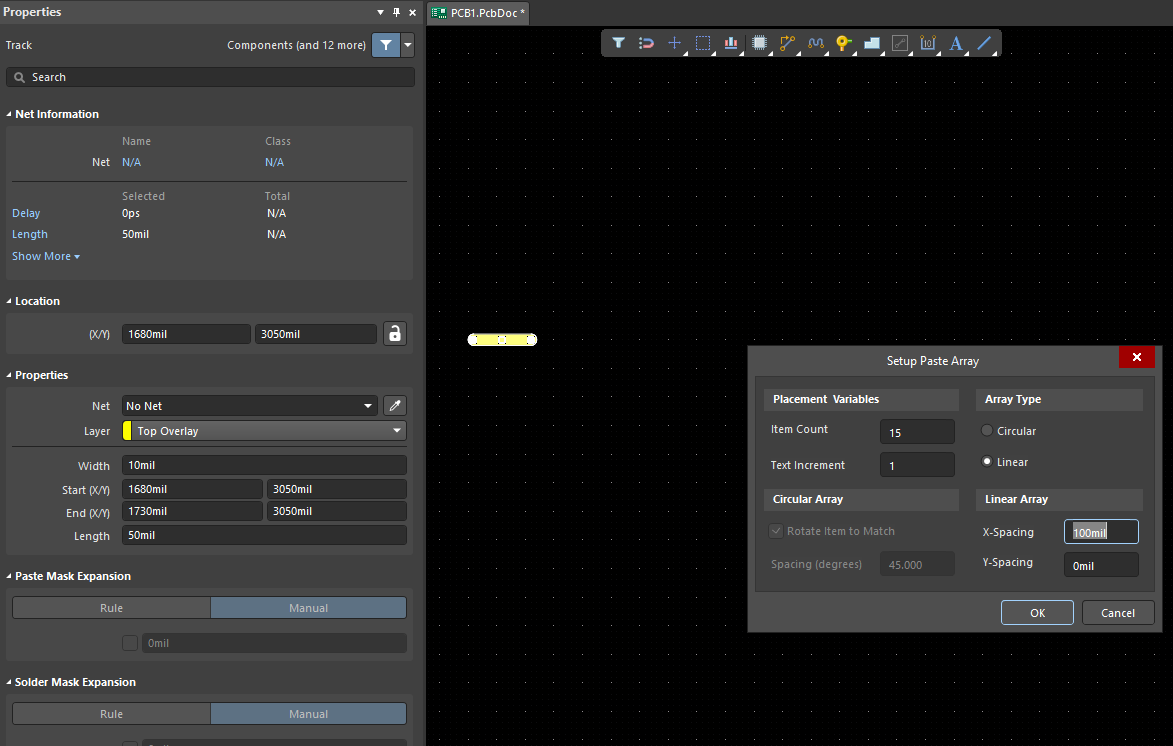Select the Linear array type
This screenshot has height=746, width=1173.
[x=988, y=462]
